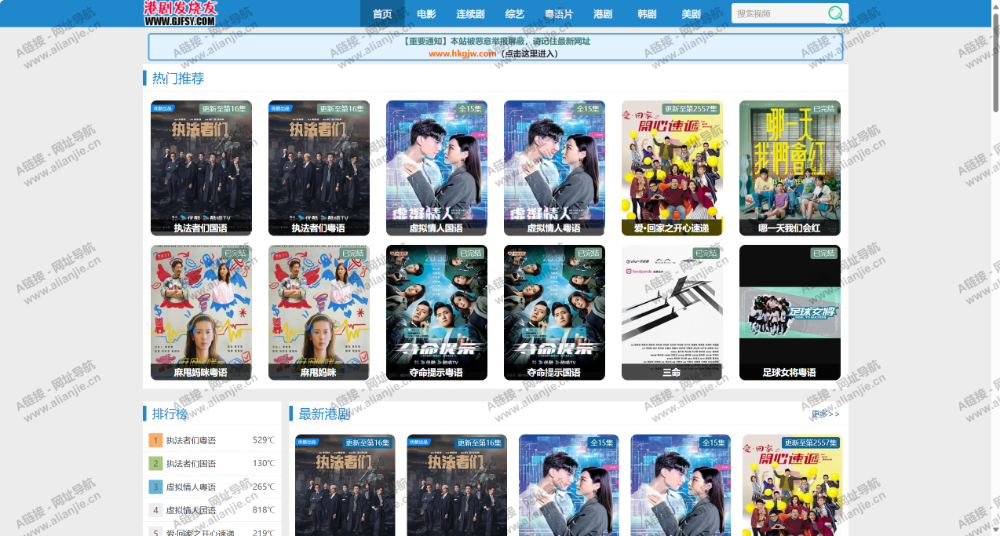Open the 电影 navigation tab
Image resolution: width=1000 pixels, height=536 pixels.
[426, 13]
